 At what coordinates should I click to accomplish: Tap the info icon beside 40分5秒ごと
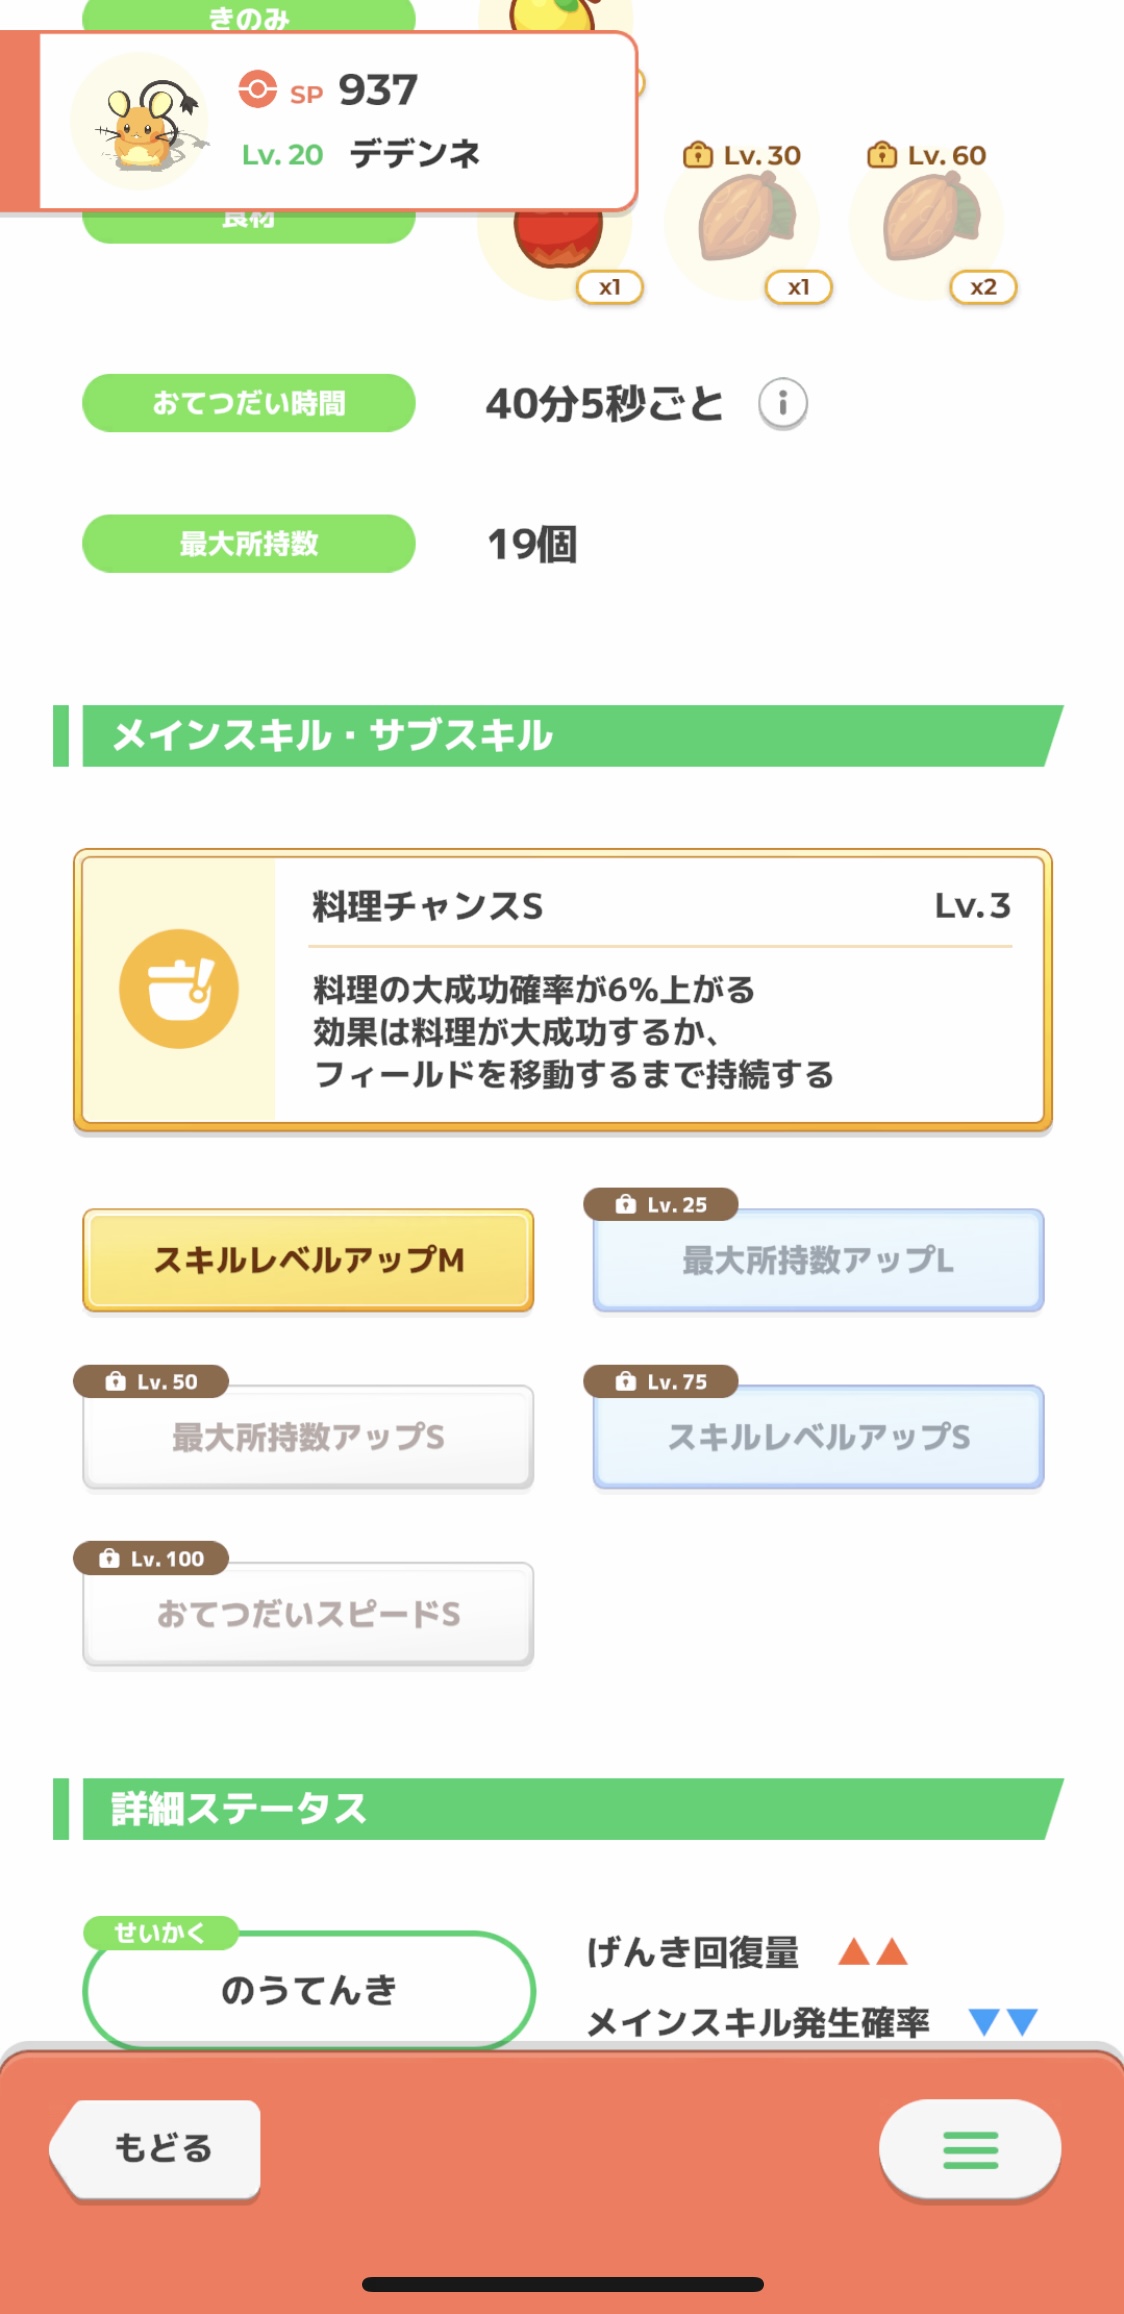[783, 404]
